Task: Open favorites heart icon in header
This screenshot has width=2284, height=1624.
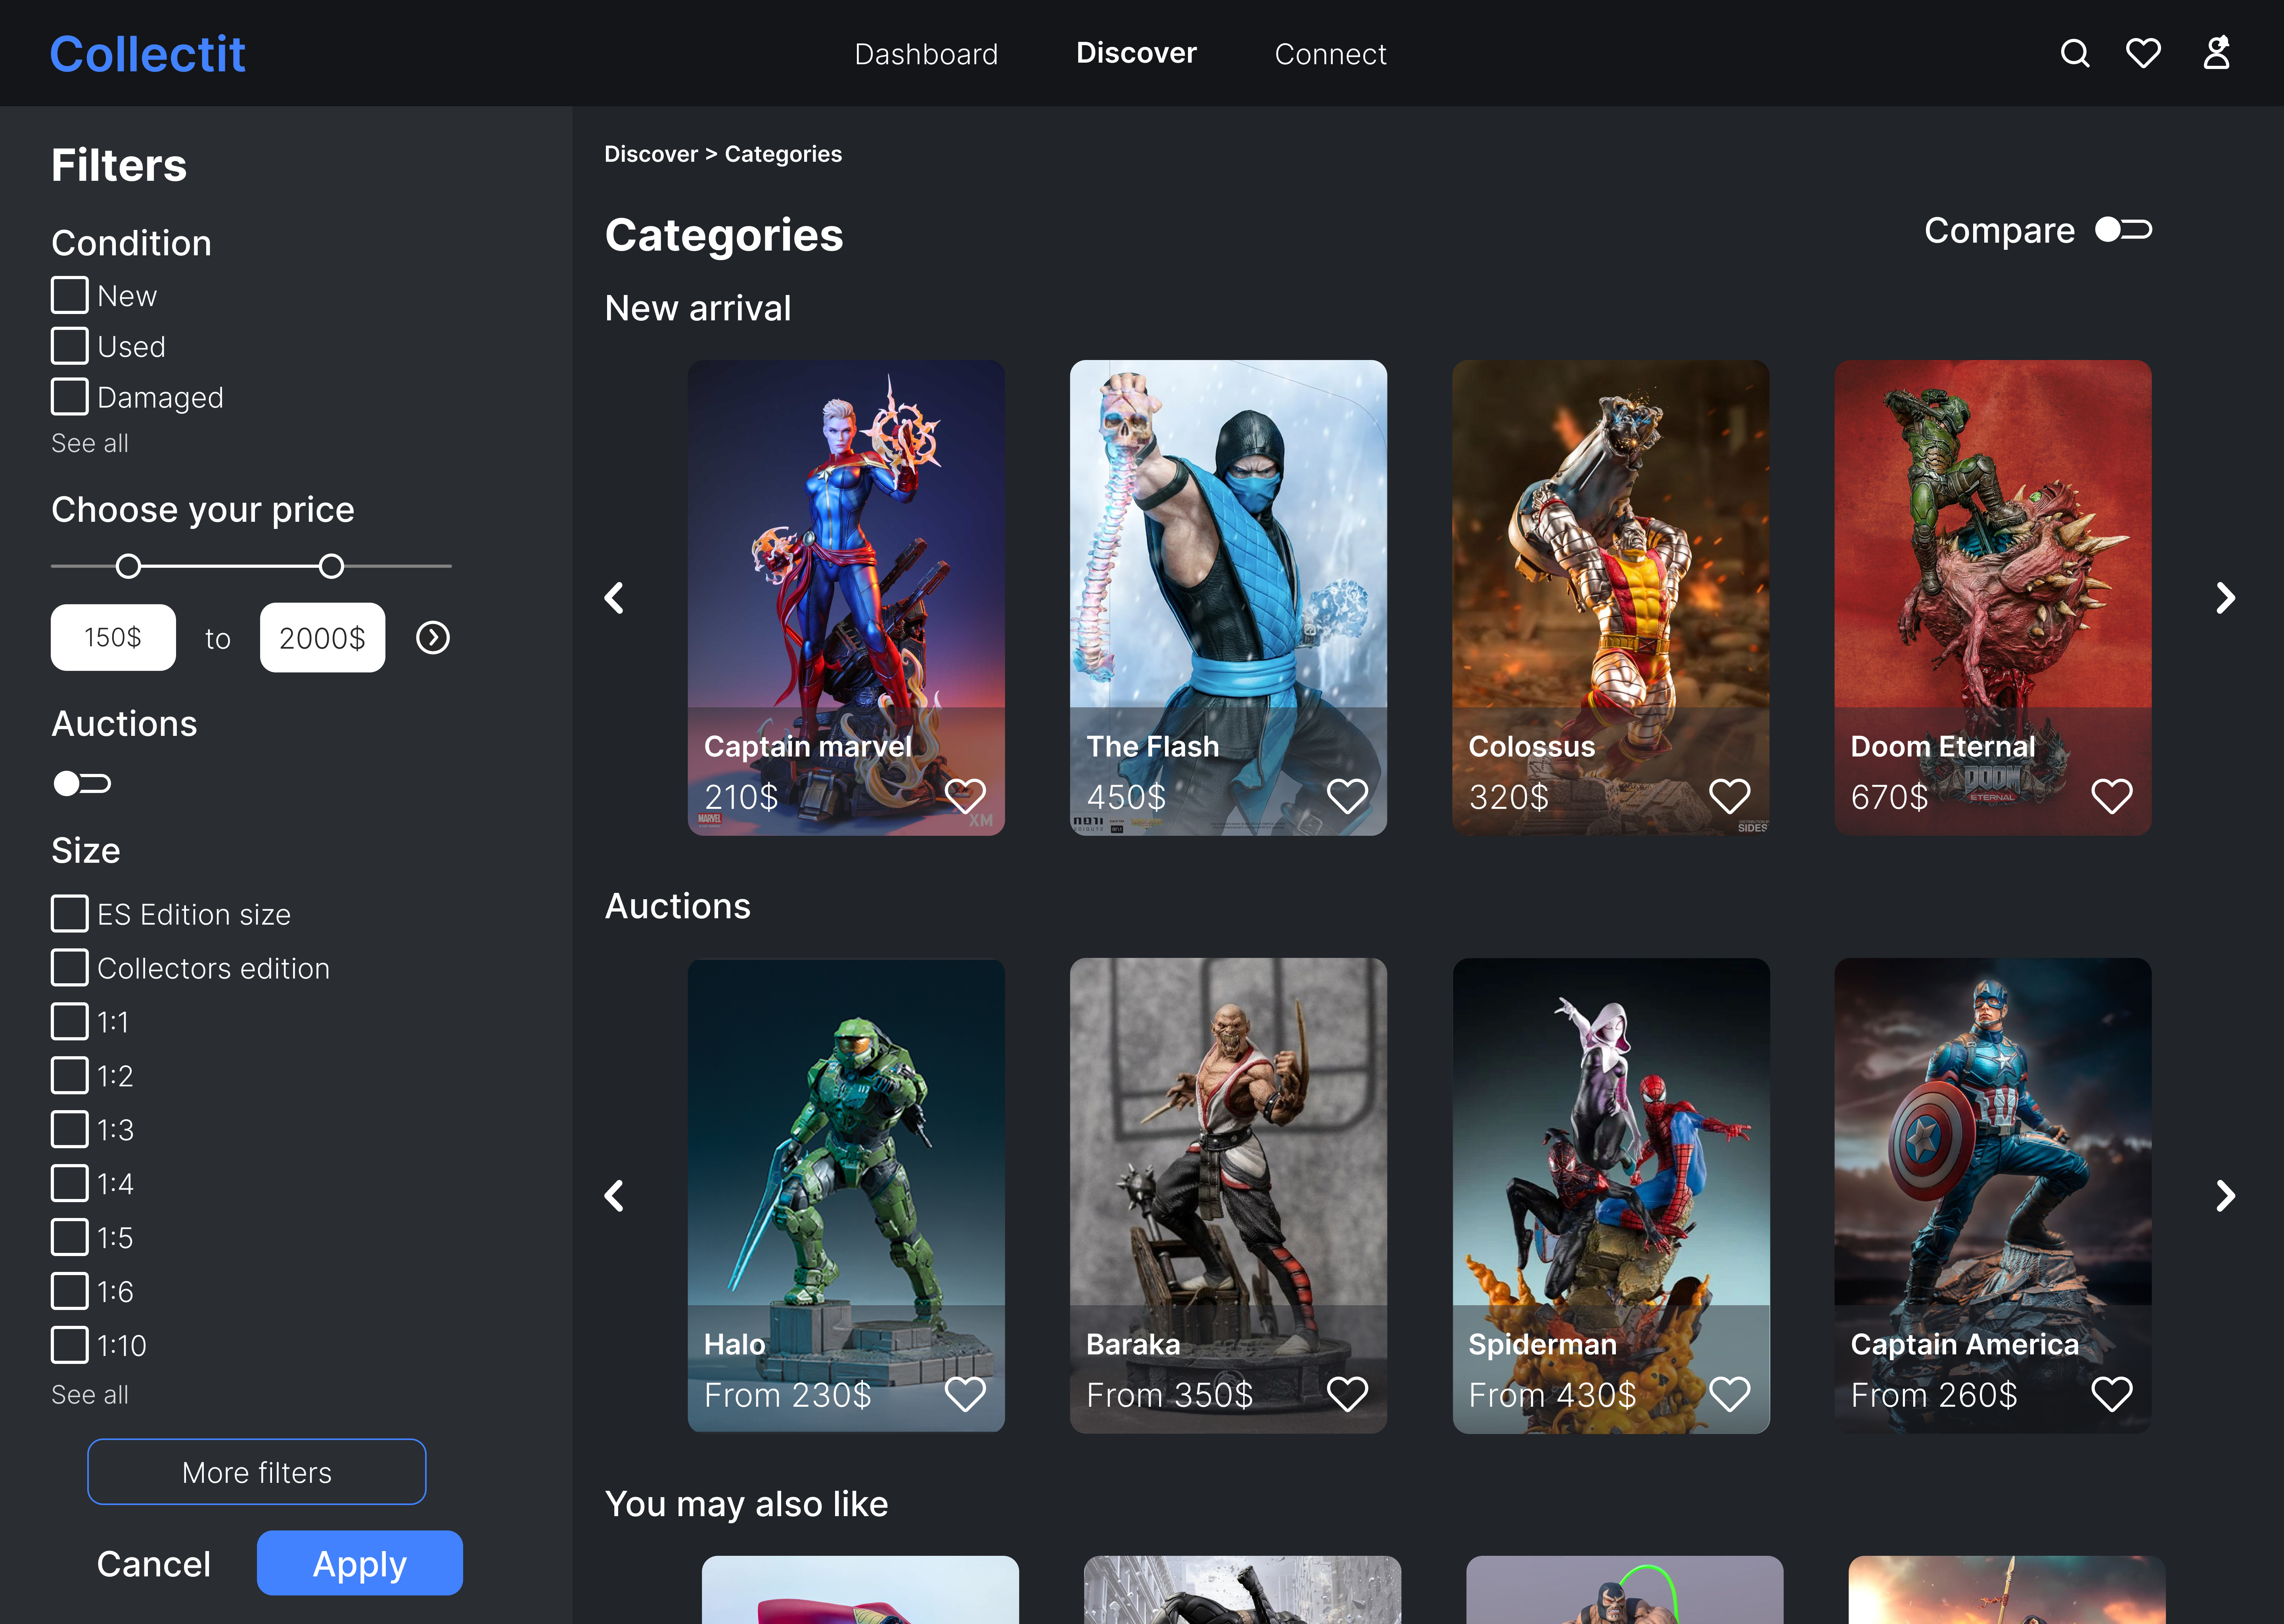Action: (x=2143, y=53)
